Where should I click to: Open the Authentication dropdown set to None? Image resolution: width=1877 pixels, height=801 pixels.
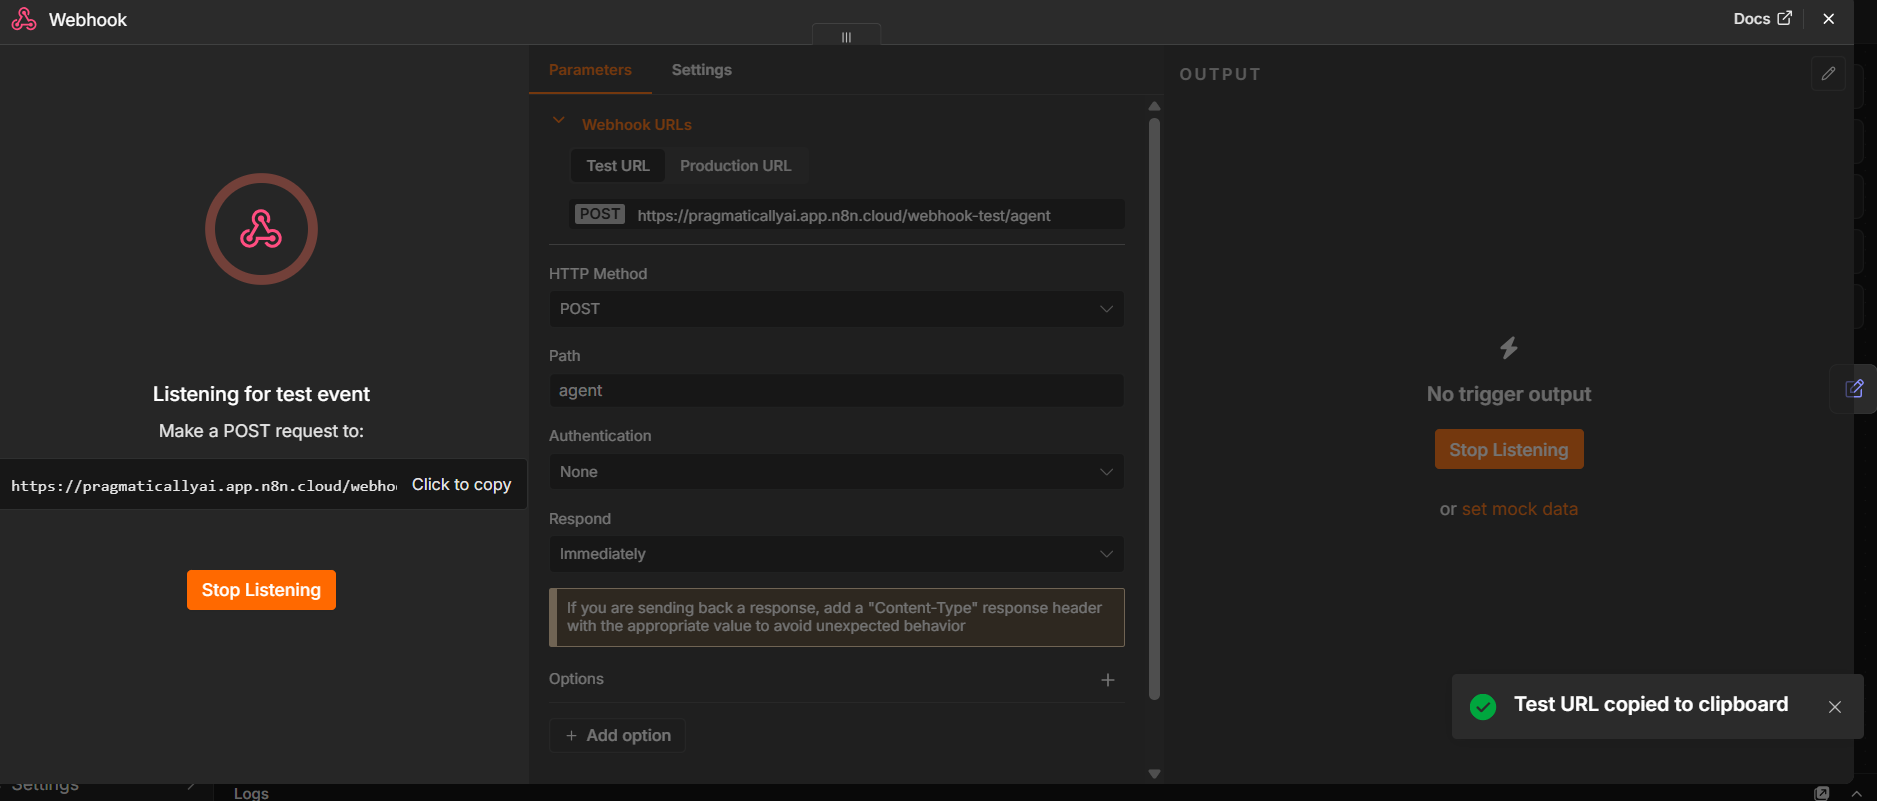(x=836, y=472)
